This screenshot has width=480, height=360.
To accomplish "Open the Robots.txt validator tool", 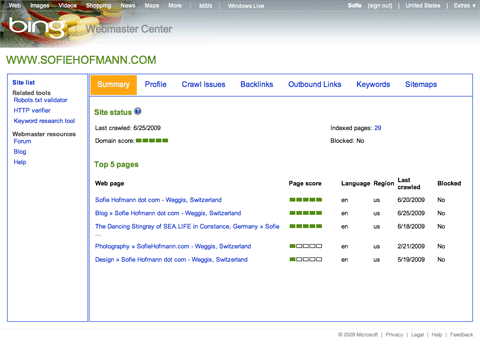I will [x=40, y=100].
